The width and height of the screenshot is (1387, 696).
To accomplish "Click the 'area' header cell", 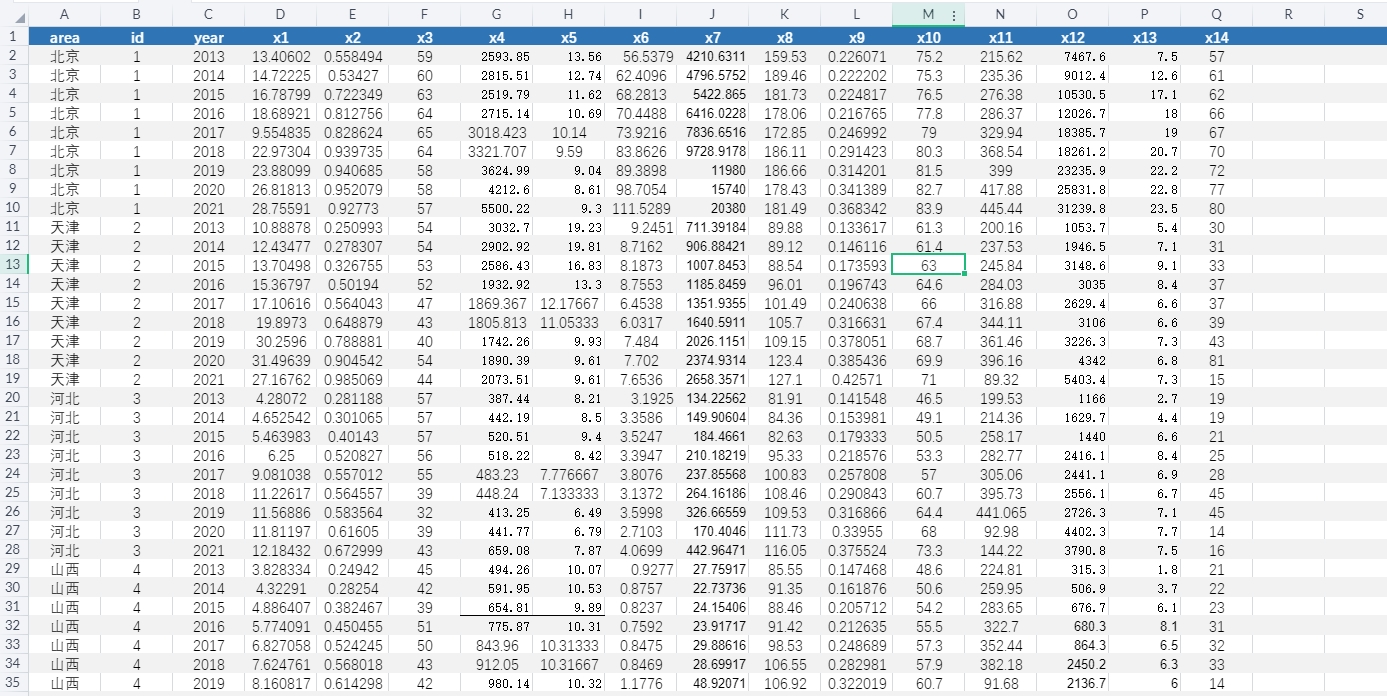I will coord(65,37).
